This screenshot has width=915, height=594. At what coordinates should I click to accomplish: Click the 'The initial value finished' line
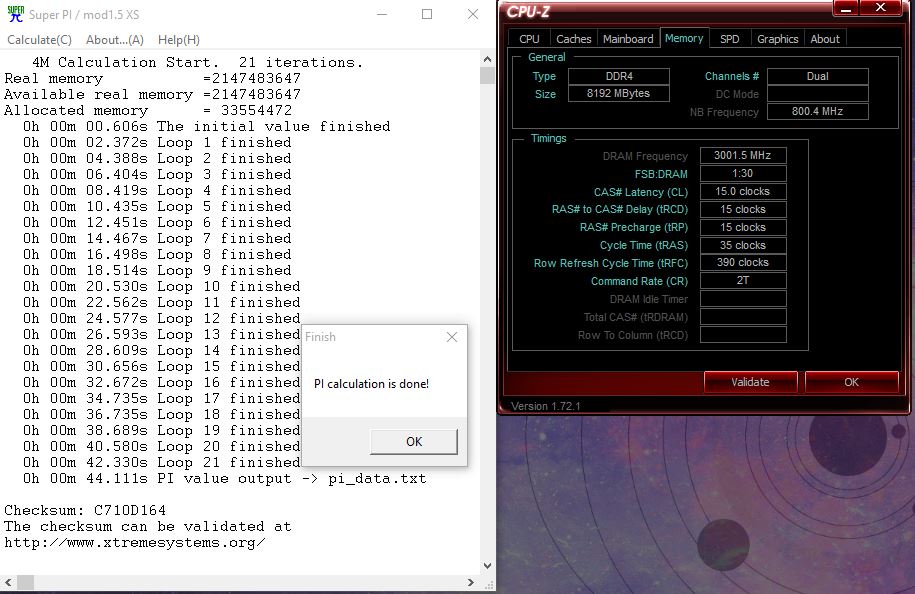coord(207,127)
